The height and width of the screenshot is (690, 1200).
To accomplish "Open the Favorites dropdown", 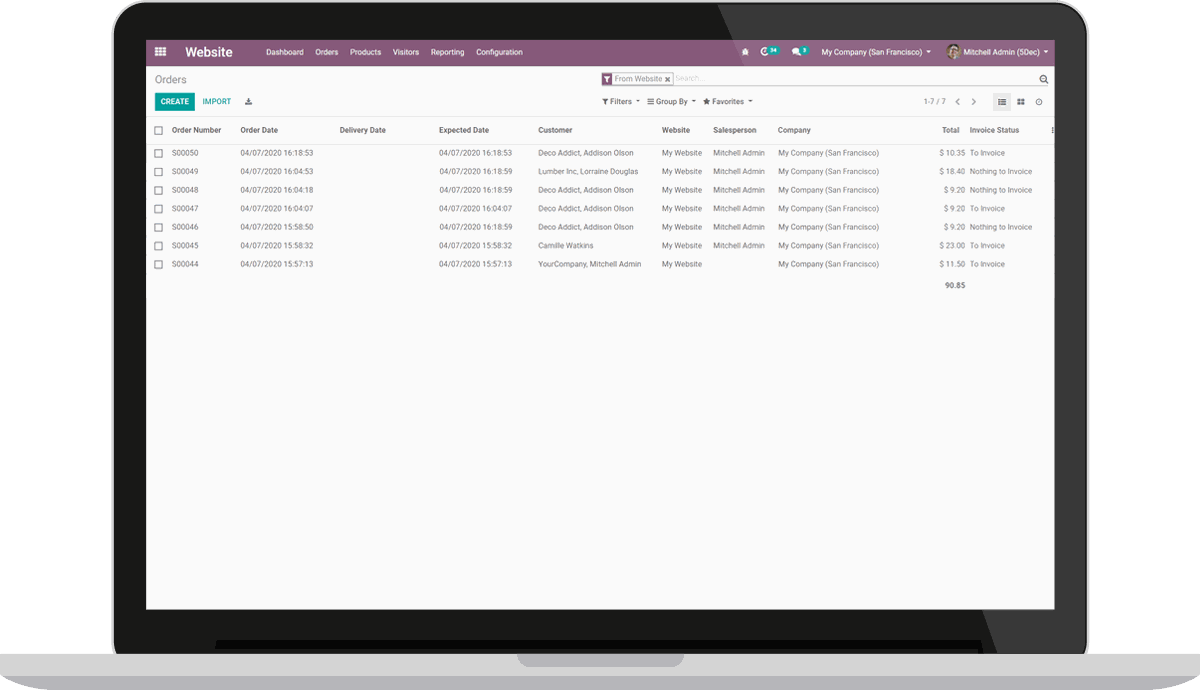I will point(725,101).
